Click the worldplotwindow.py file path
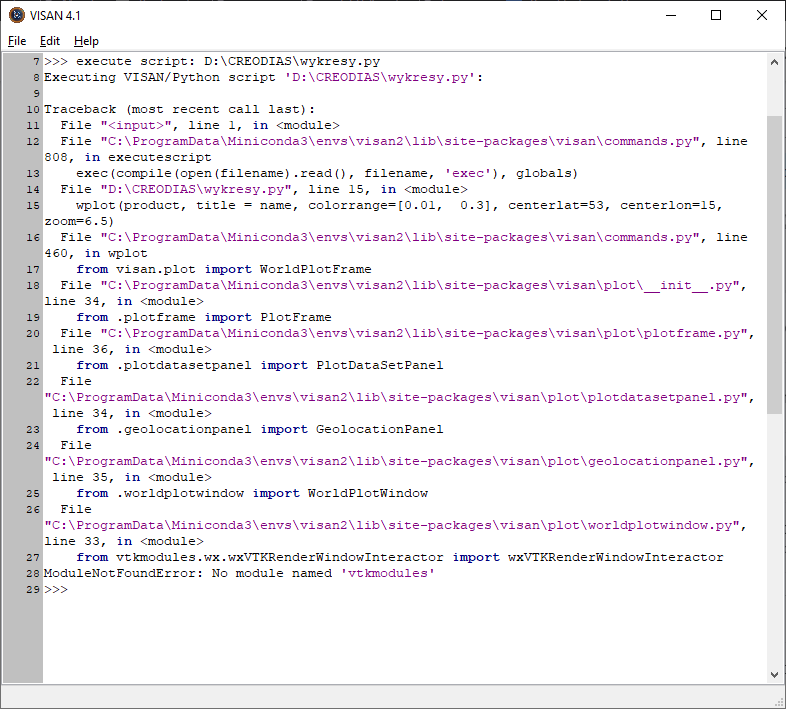The width and height of the screenshot is (786, 709). (x=391, y=525)
